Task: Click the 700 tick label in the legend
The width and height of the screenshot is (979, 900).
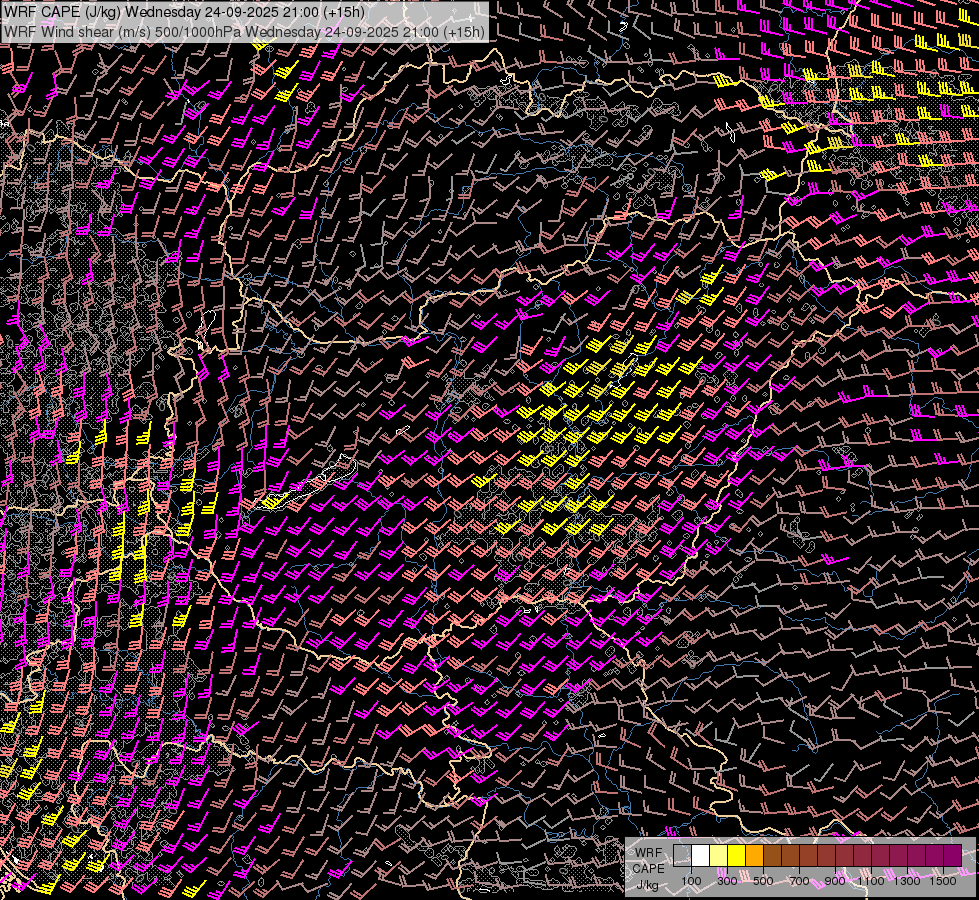Action: click(x=799, y=881)
